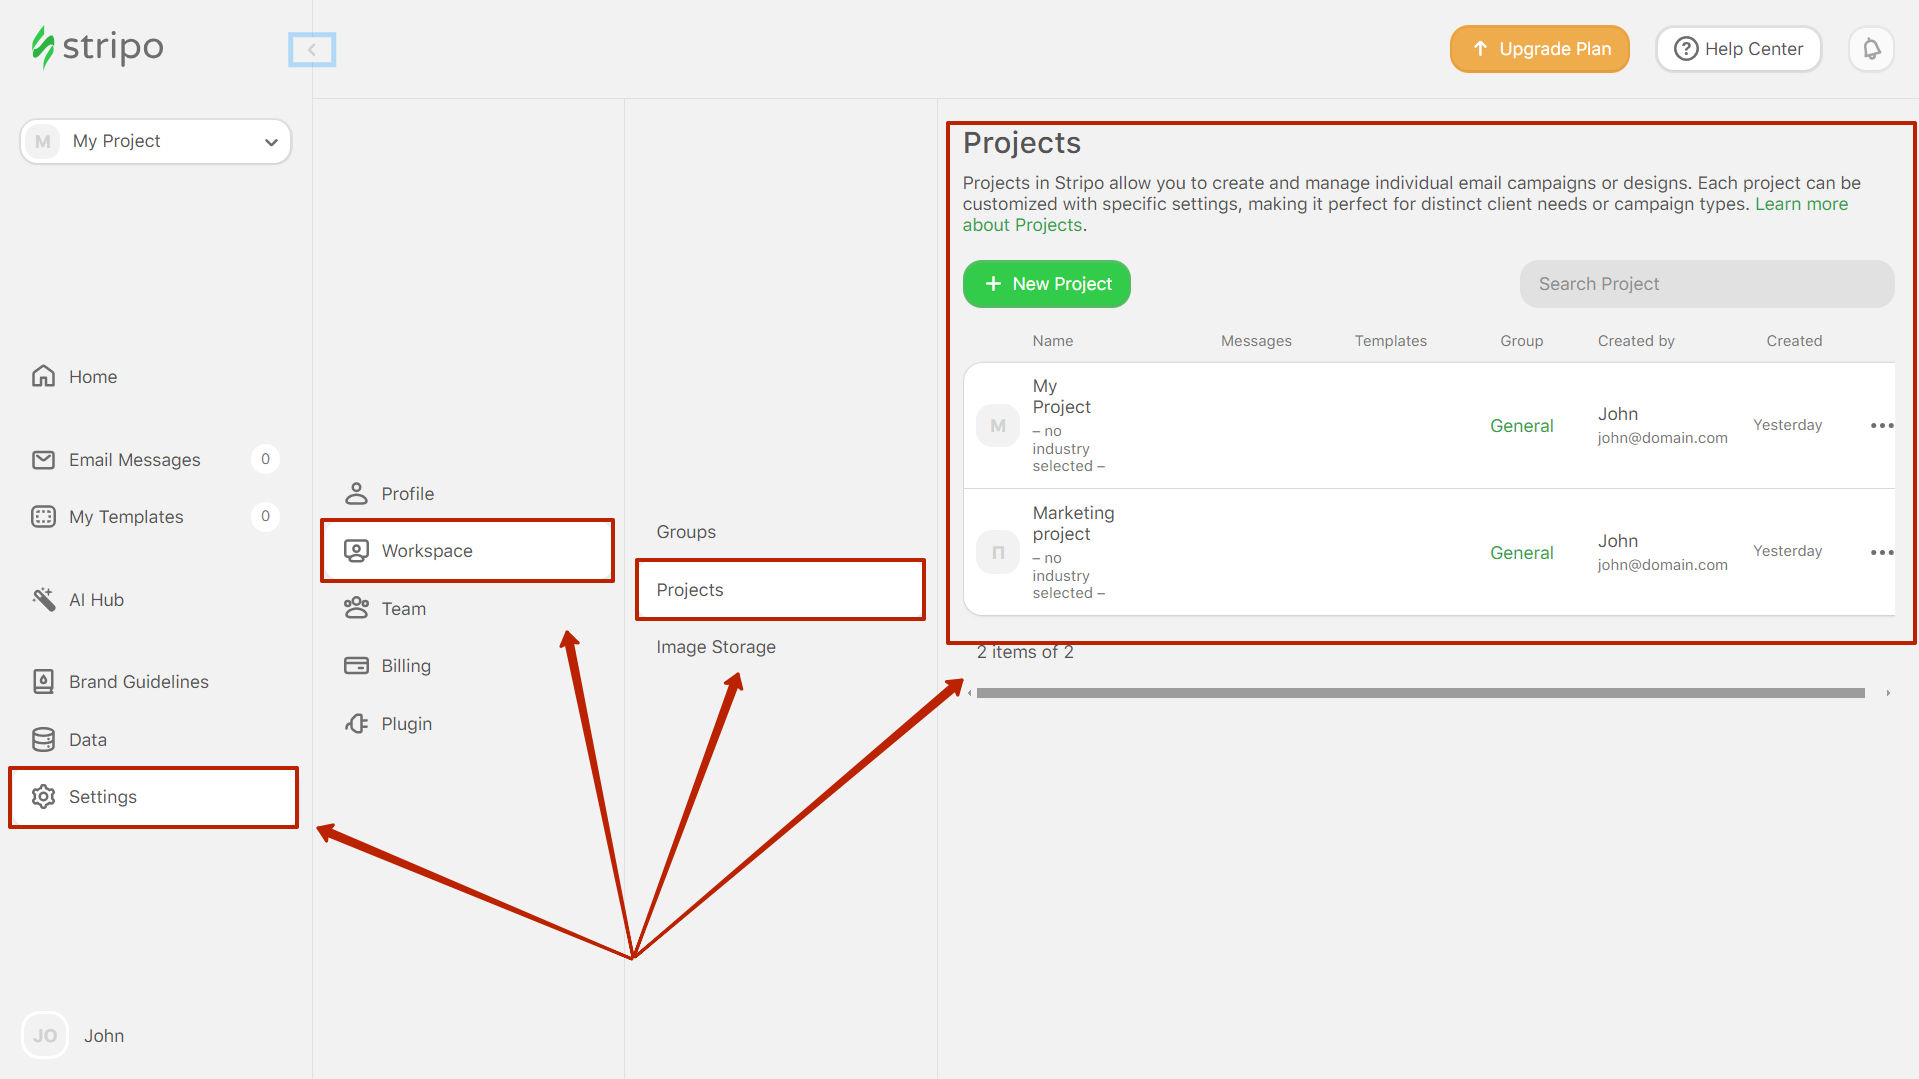1919x1079 pixels.
Task: Open the Learn more about Projects link
Action: [x=1800, y=204]
